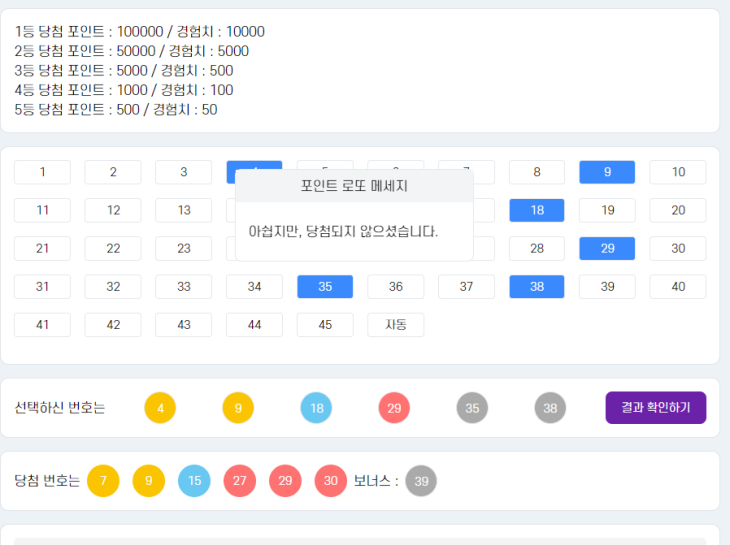730x545 pixels.
Task: Click gray selected ball 38
Action: (550, 408)
